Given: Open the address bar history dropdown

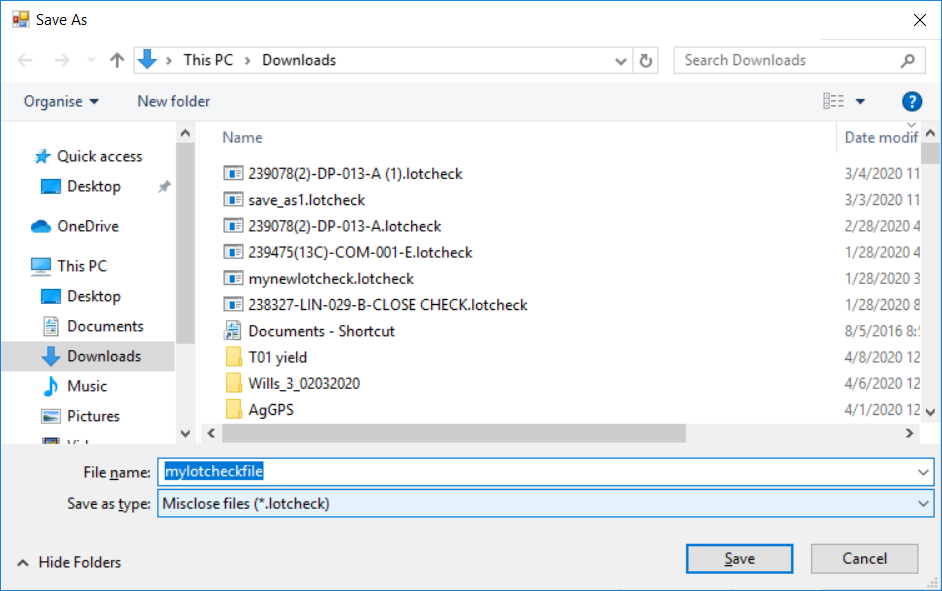Looking at the screenshot, I should click(x=622, y=60).
